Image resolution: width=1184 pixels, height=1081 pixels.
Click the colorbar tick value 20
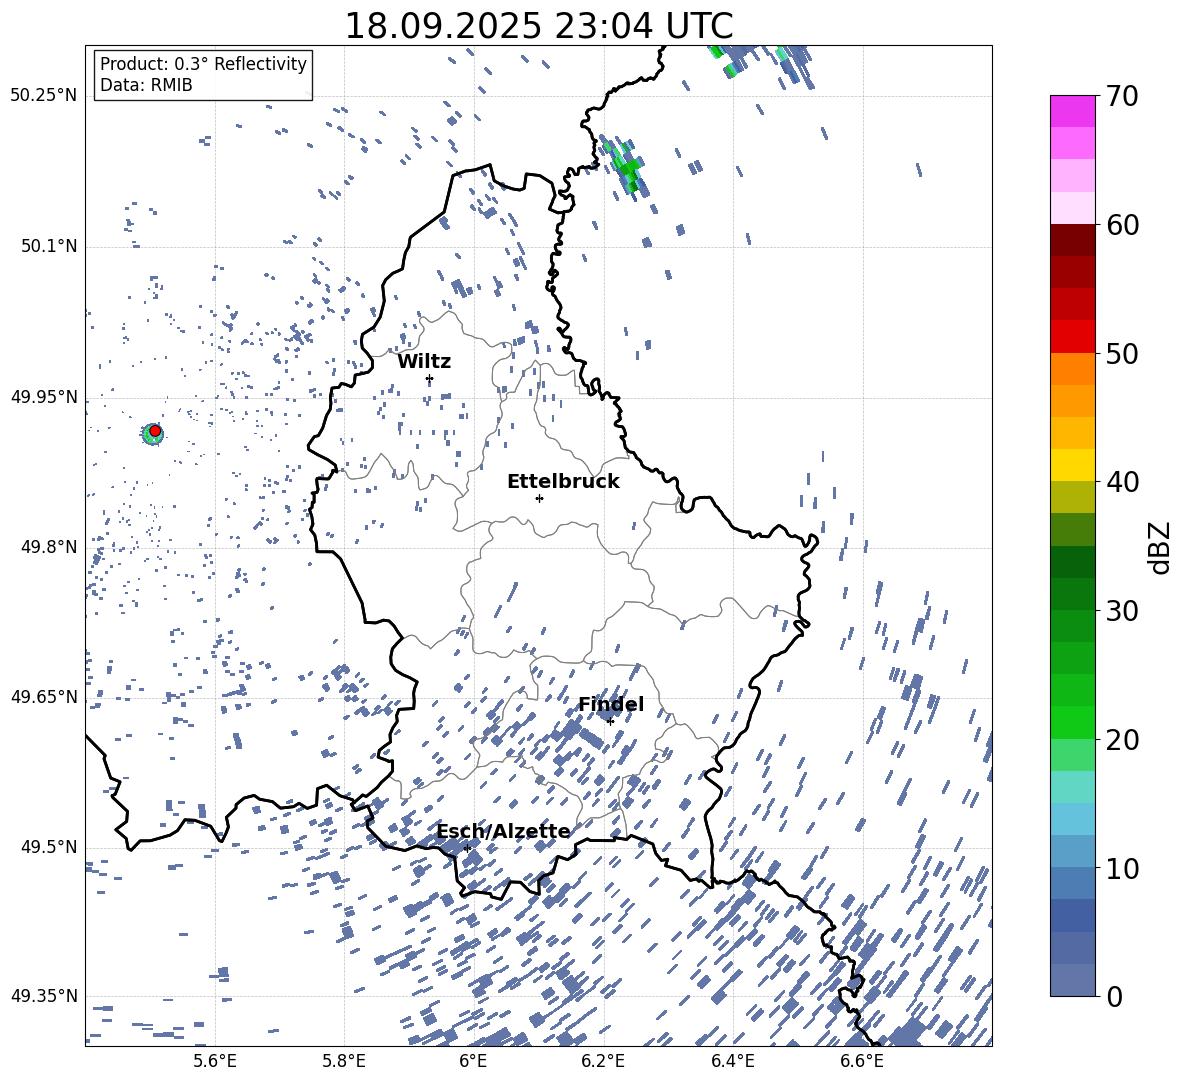(x=1122, y=740)
